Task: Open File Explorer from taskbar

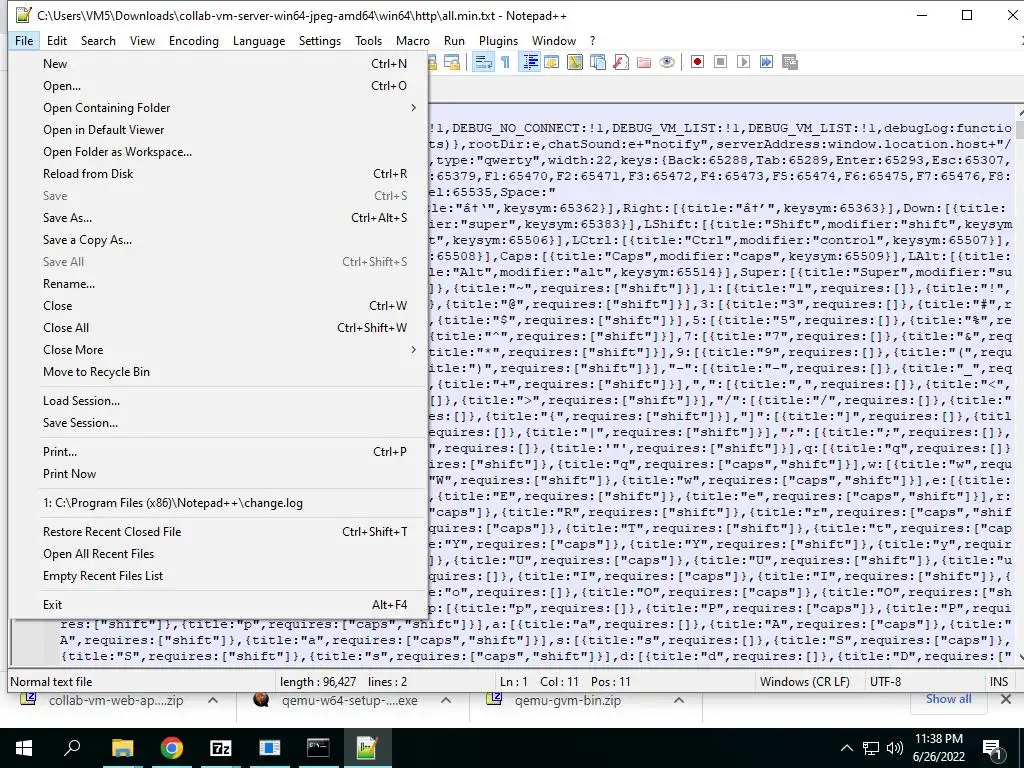Action: pos(122,748)
